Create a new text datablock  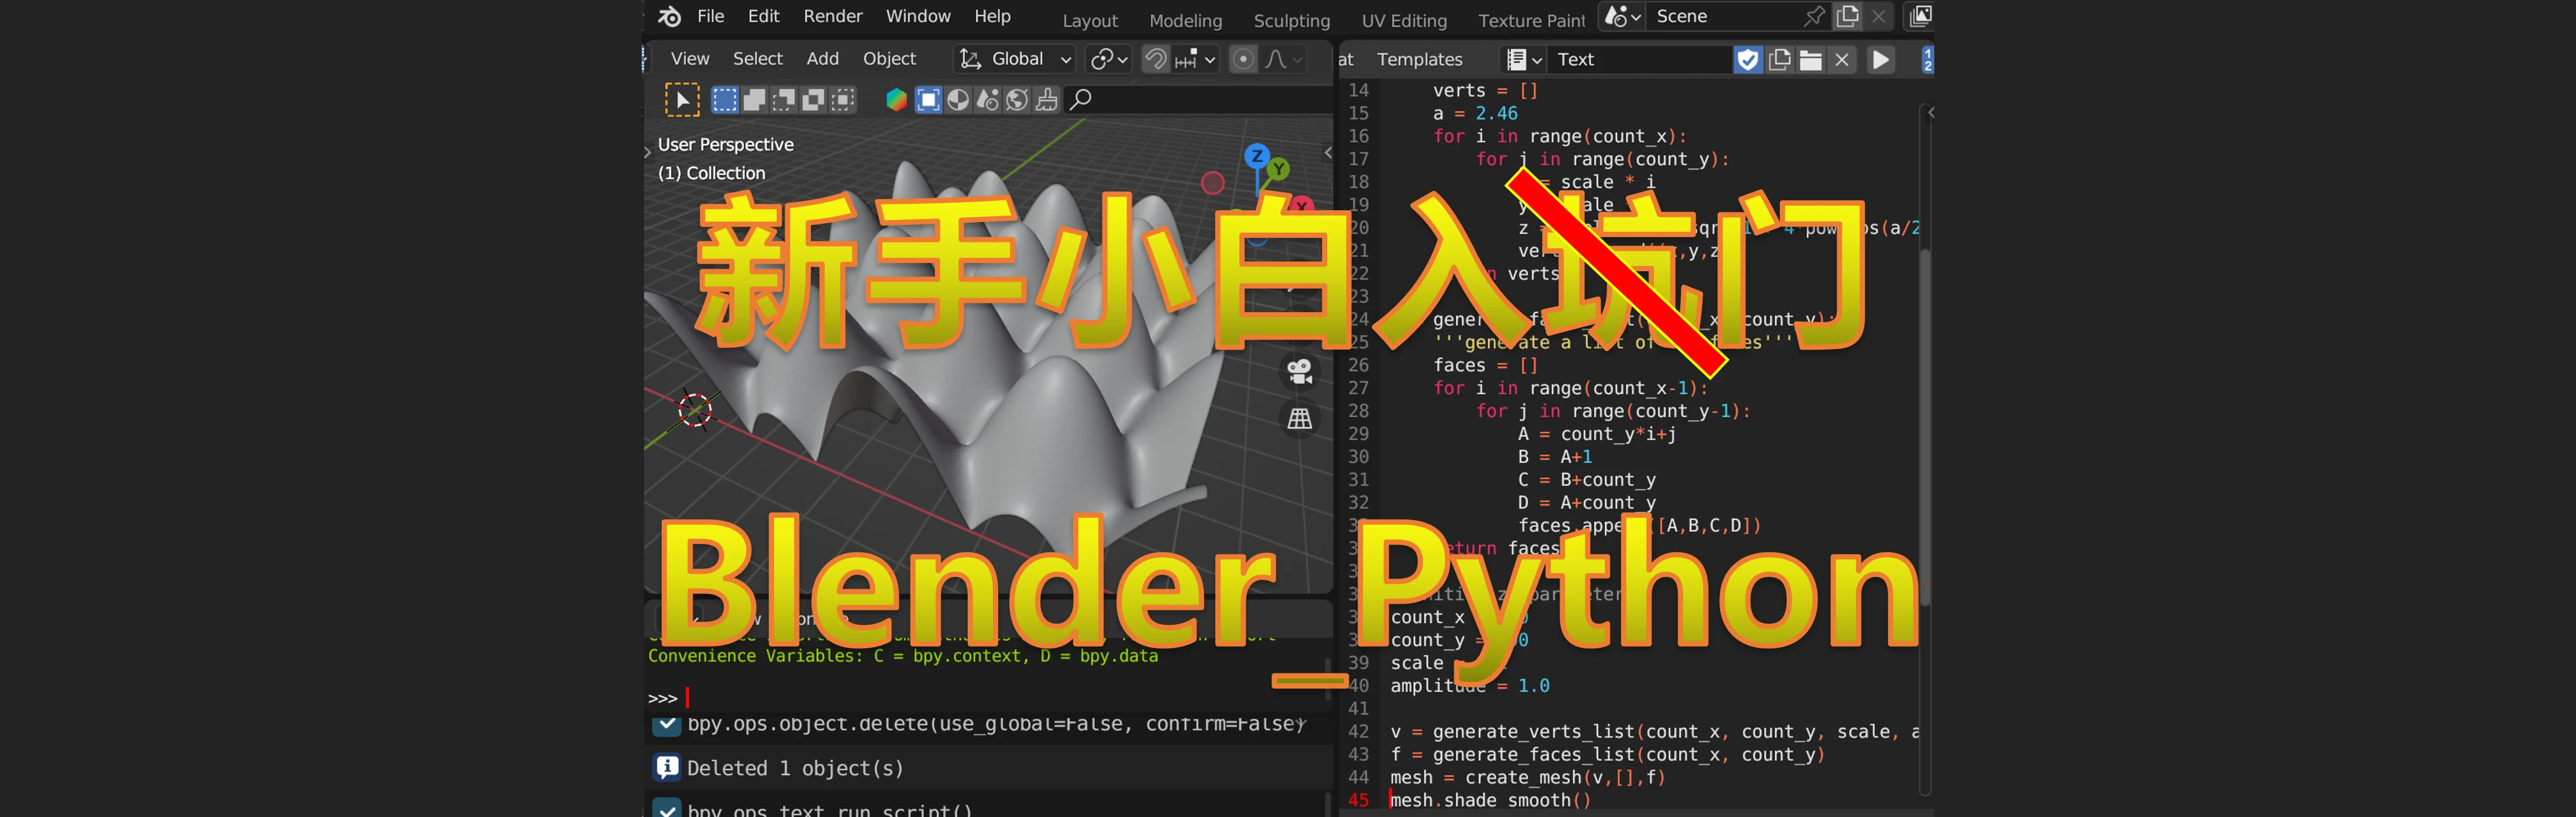coord(1779,60)
